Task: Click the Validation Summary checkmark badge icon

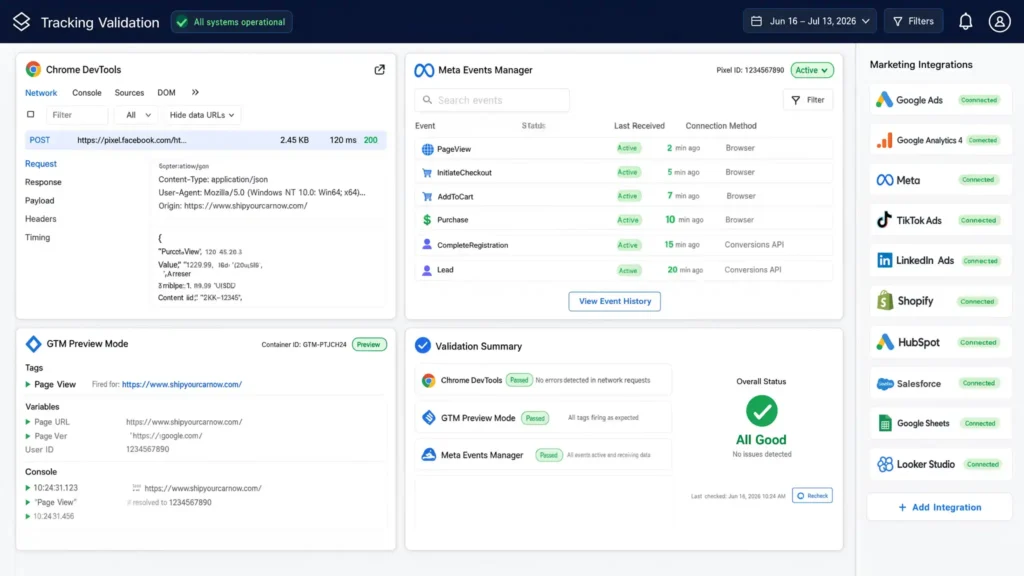Action: (x=423, y=345)
